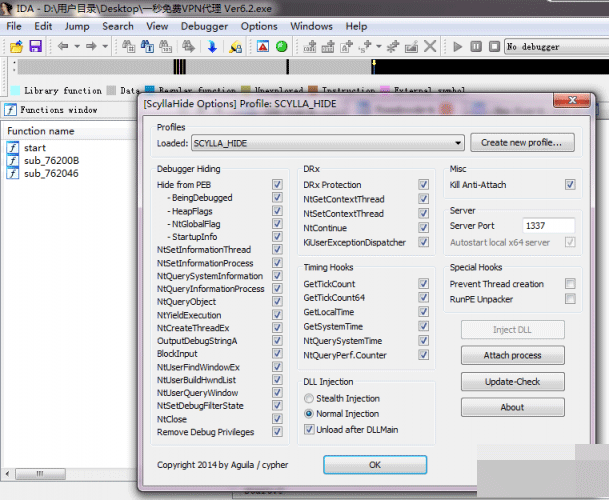Image resolution: width=609 pixels, height=500 pixels.
Task: Toggle Hide from PEB checkbox
Action: coord(277,185)
